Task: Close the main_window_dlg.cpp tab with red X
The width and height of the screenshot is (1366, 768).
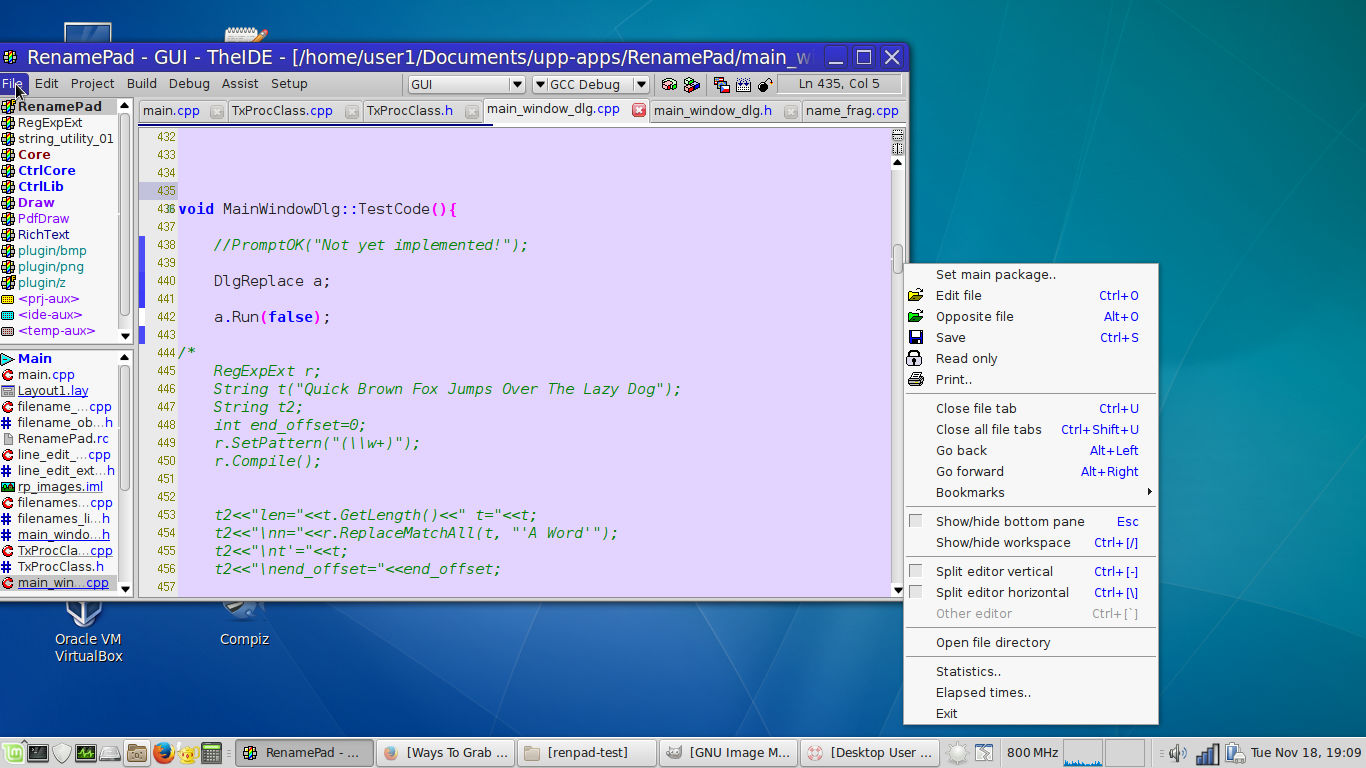Action: click(x=638, y=111)
